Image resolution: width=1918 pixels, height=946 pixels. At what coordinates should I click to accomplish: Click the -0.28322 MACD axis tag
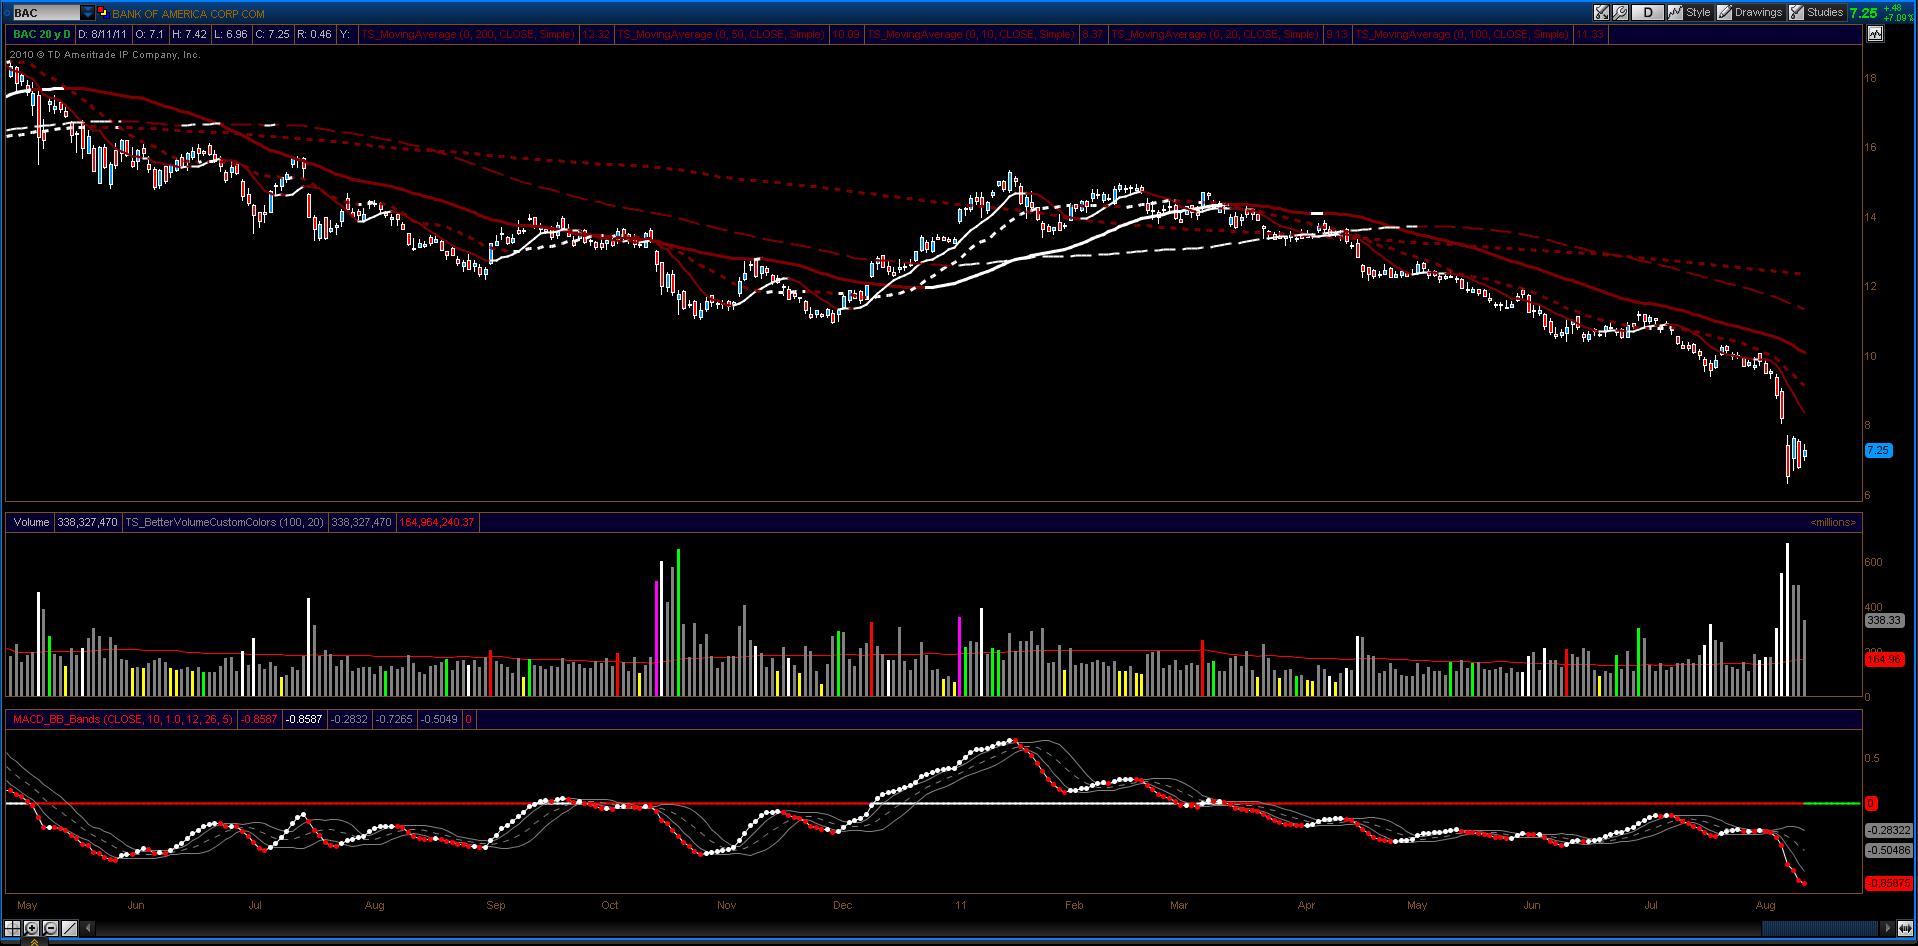coord(1888,830)
